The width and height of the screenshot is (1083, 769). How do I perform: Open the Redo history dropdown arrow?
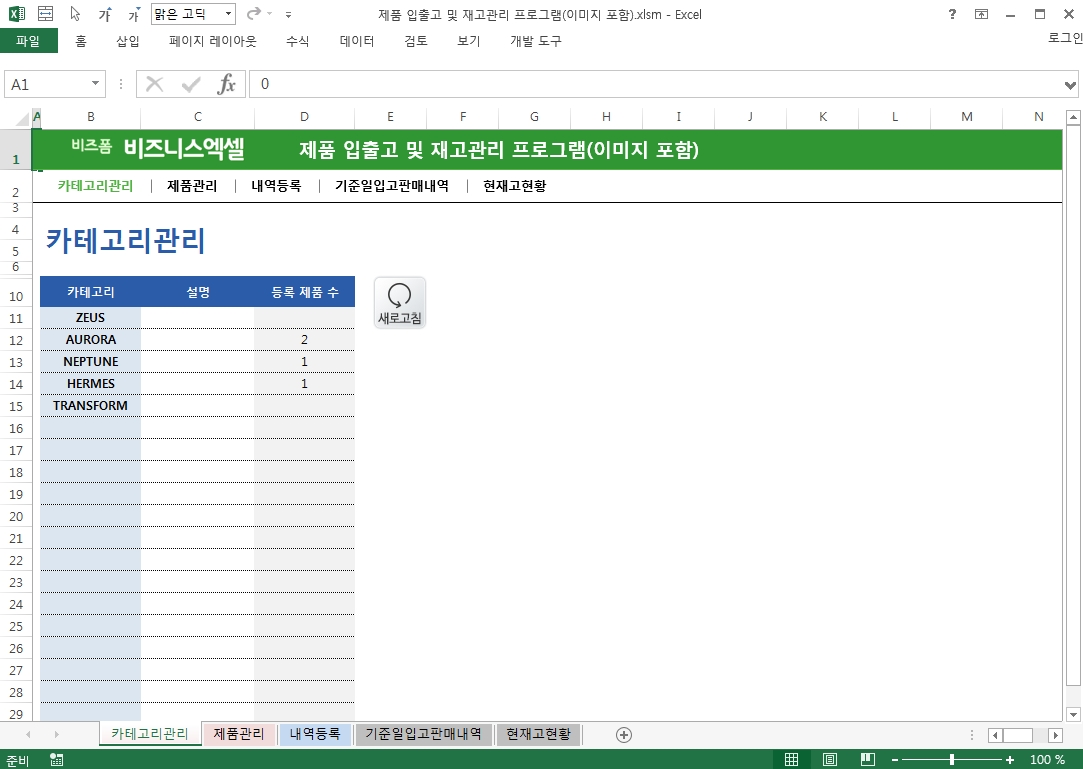[x=270, y=15]
